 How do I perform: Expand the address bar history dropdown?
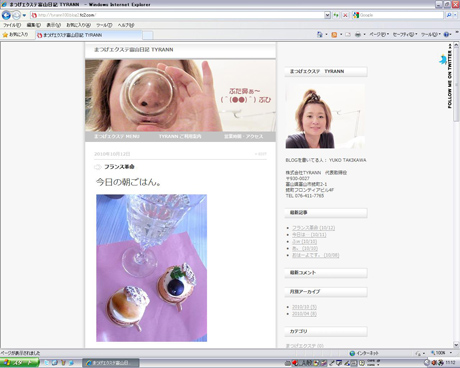point(327,15)
